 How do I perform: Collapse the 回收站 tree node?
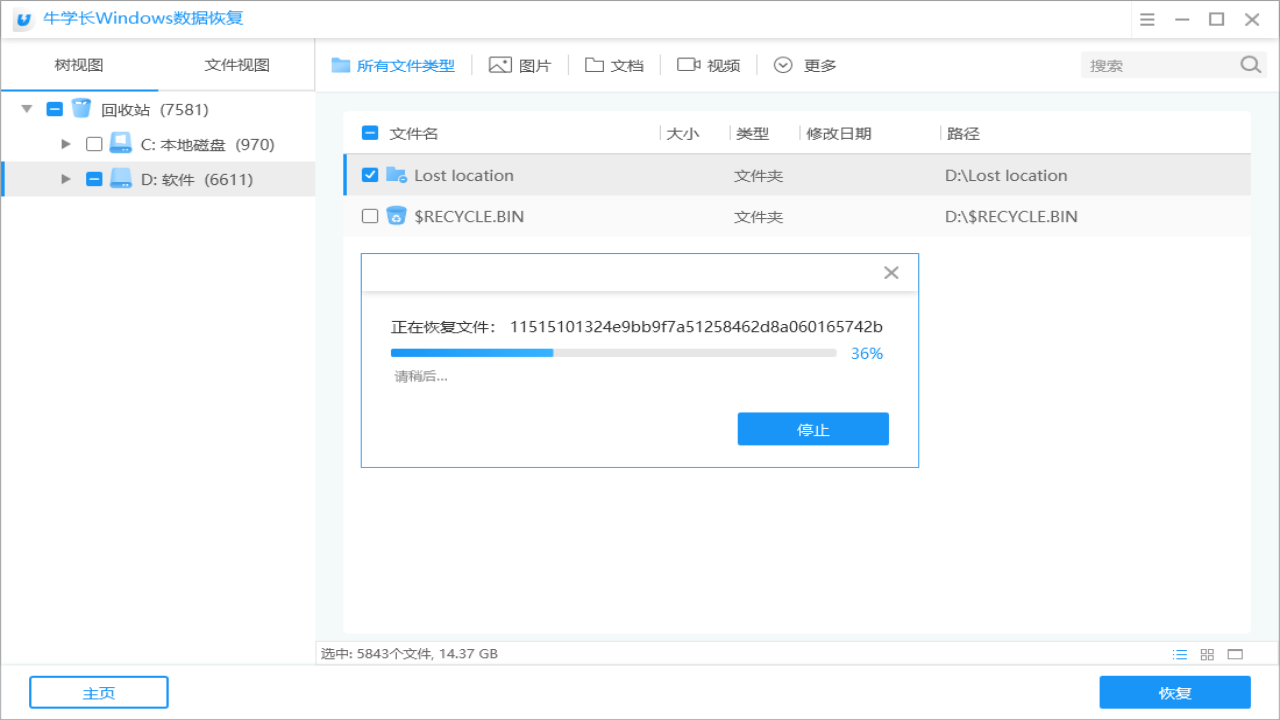24,108
